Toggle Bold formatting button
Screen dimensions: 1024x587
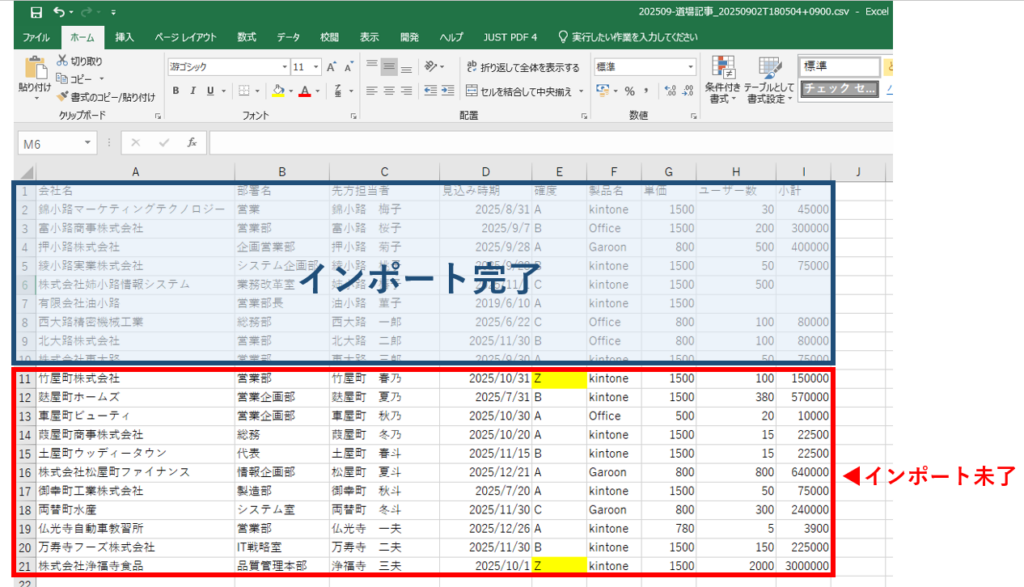coord(176,91)
